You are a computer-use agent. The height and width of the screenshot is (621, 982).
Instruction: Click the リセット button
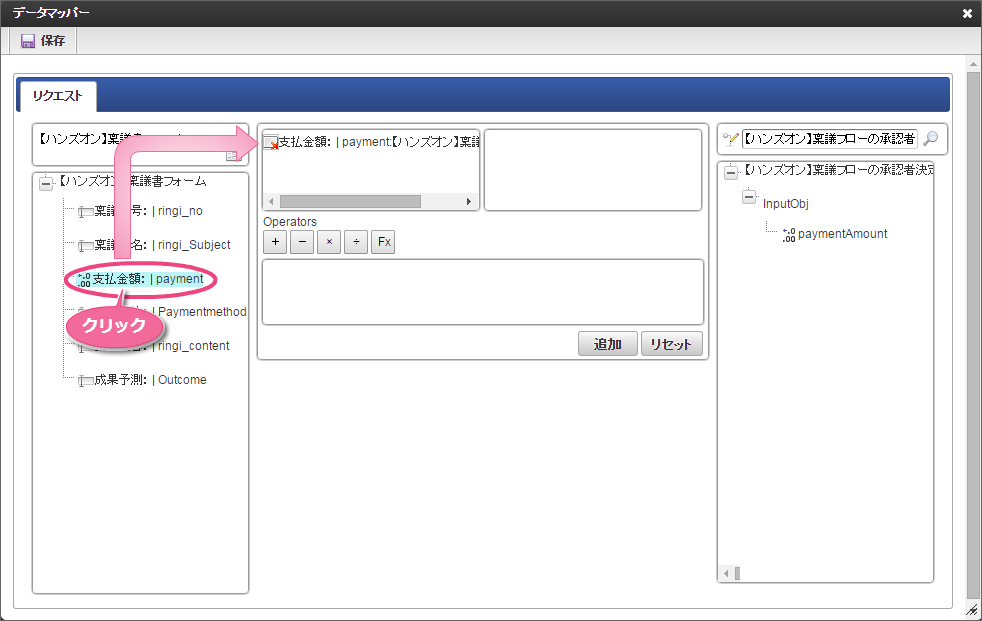[x=671, y=344]
